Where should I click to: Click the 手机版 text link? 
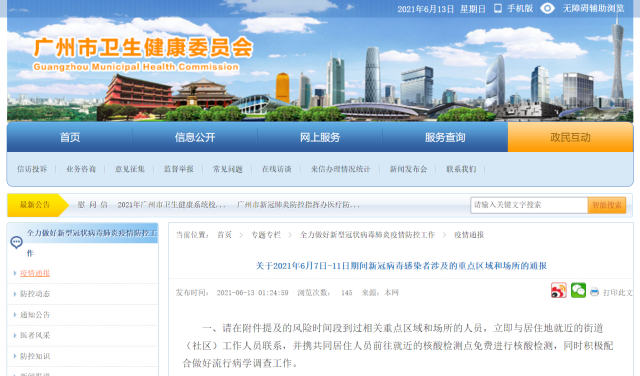click(520, 9)
